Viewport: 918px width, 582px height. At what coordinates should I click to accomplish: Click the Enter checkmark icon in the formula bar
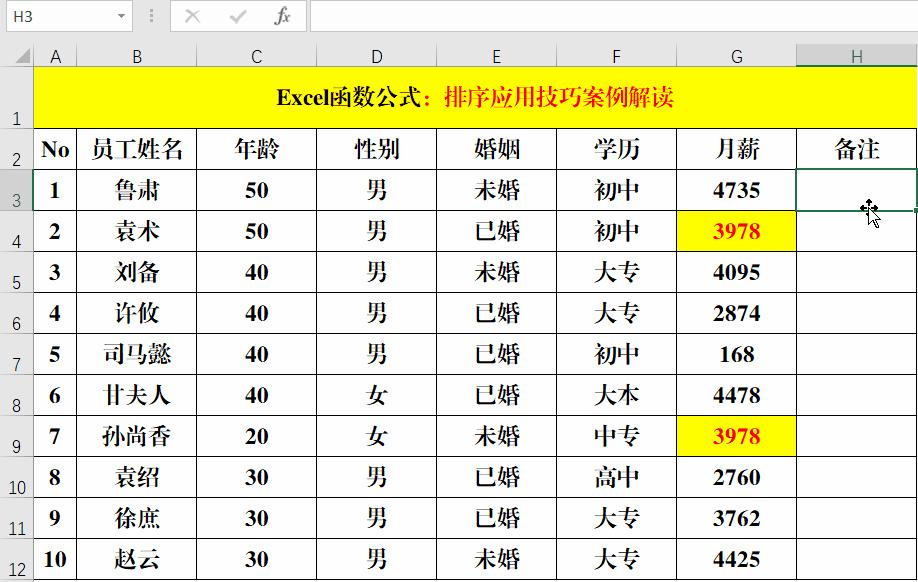[237, 16]
